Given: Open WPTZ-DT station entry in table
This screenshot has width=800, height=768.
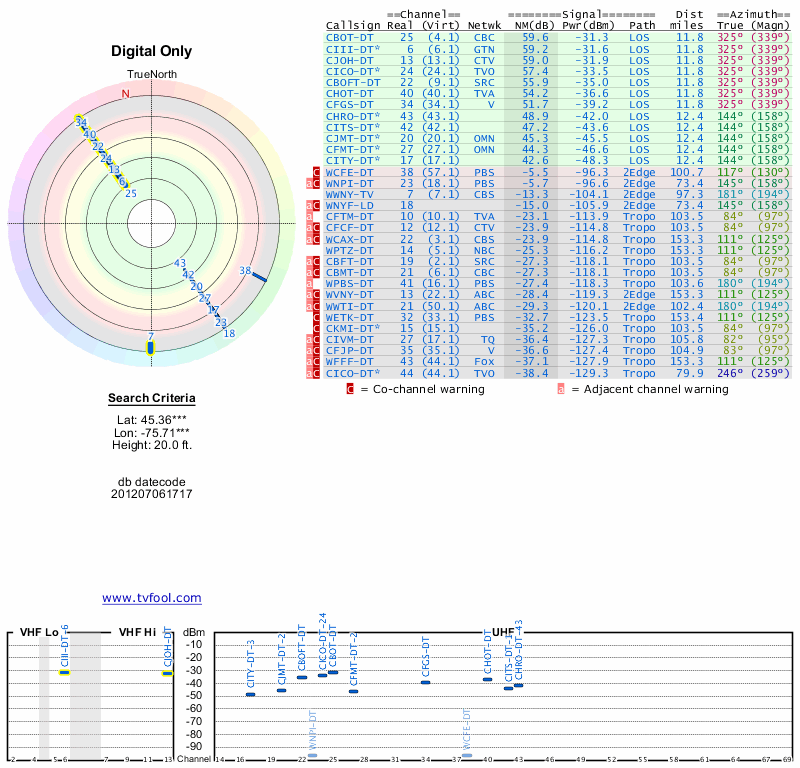Looking at the screenshot, I should pyautogui.click(x=349, y=249).
